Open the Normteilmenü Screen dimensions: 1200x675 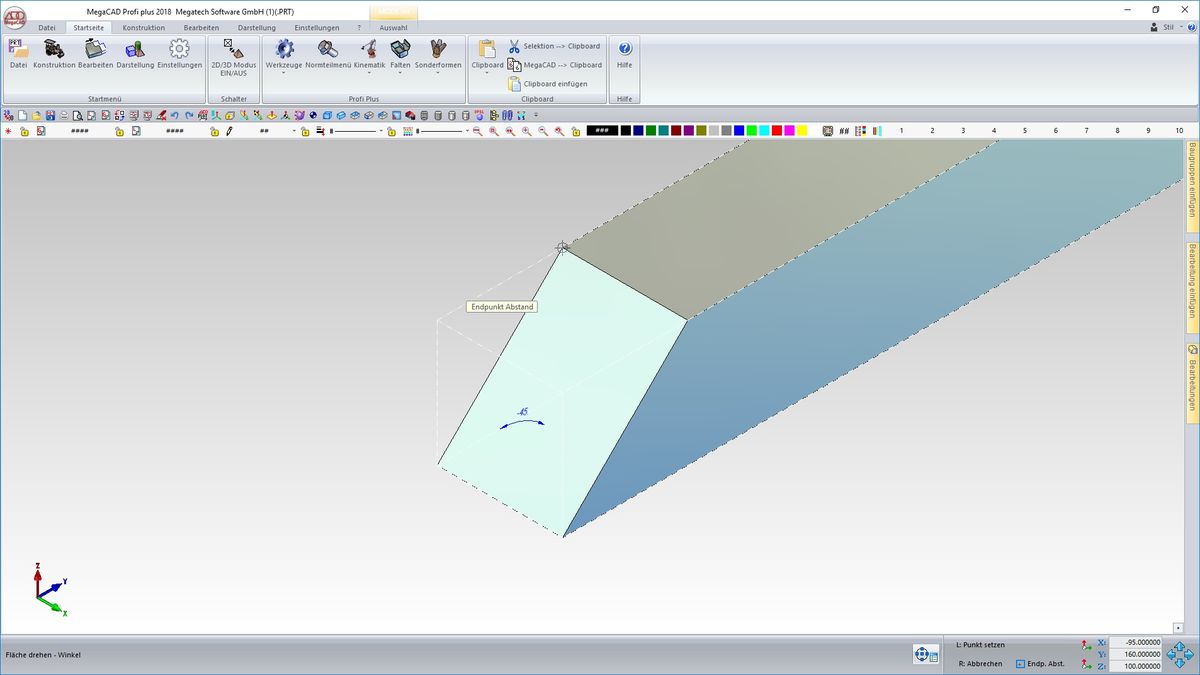click(328, 53)
